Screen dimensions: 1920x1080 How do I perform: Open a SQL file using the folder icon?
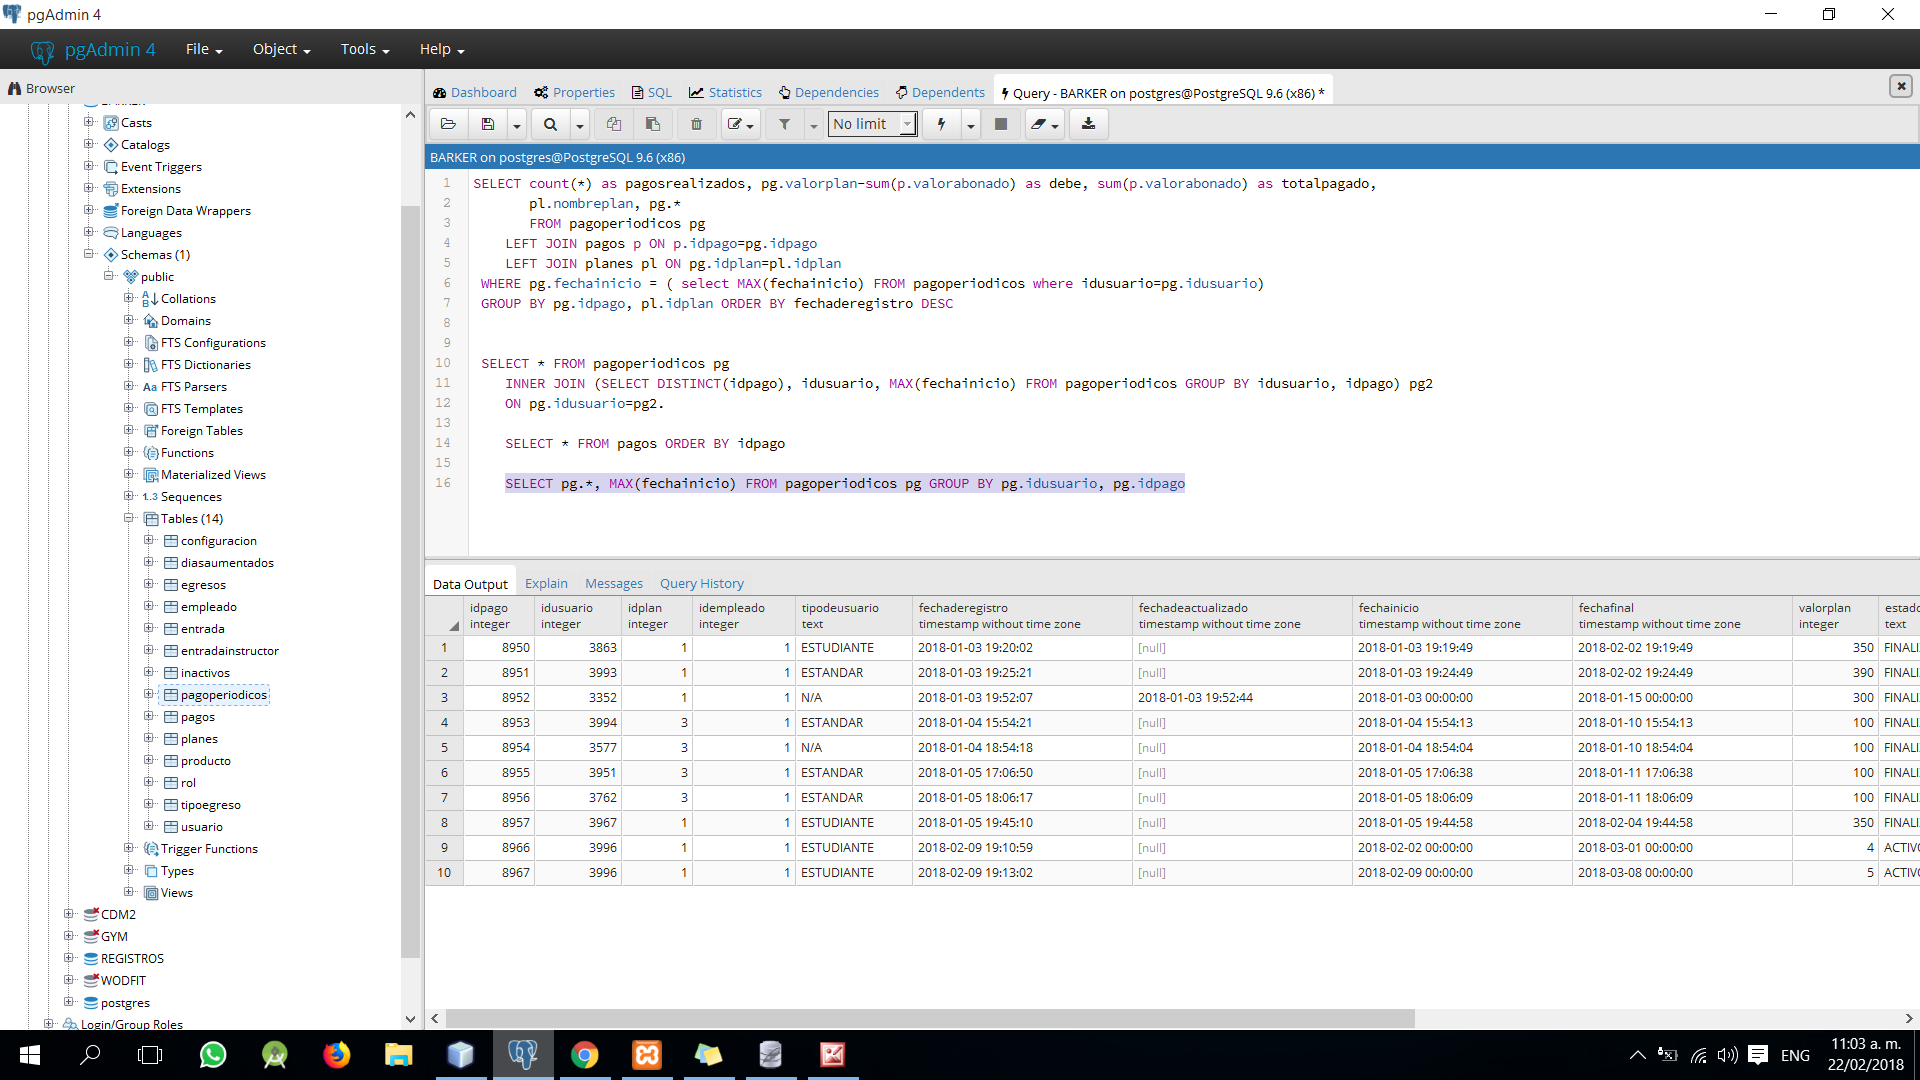pos(448,124)
